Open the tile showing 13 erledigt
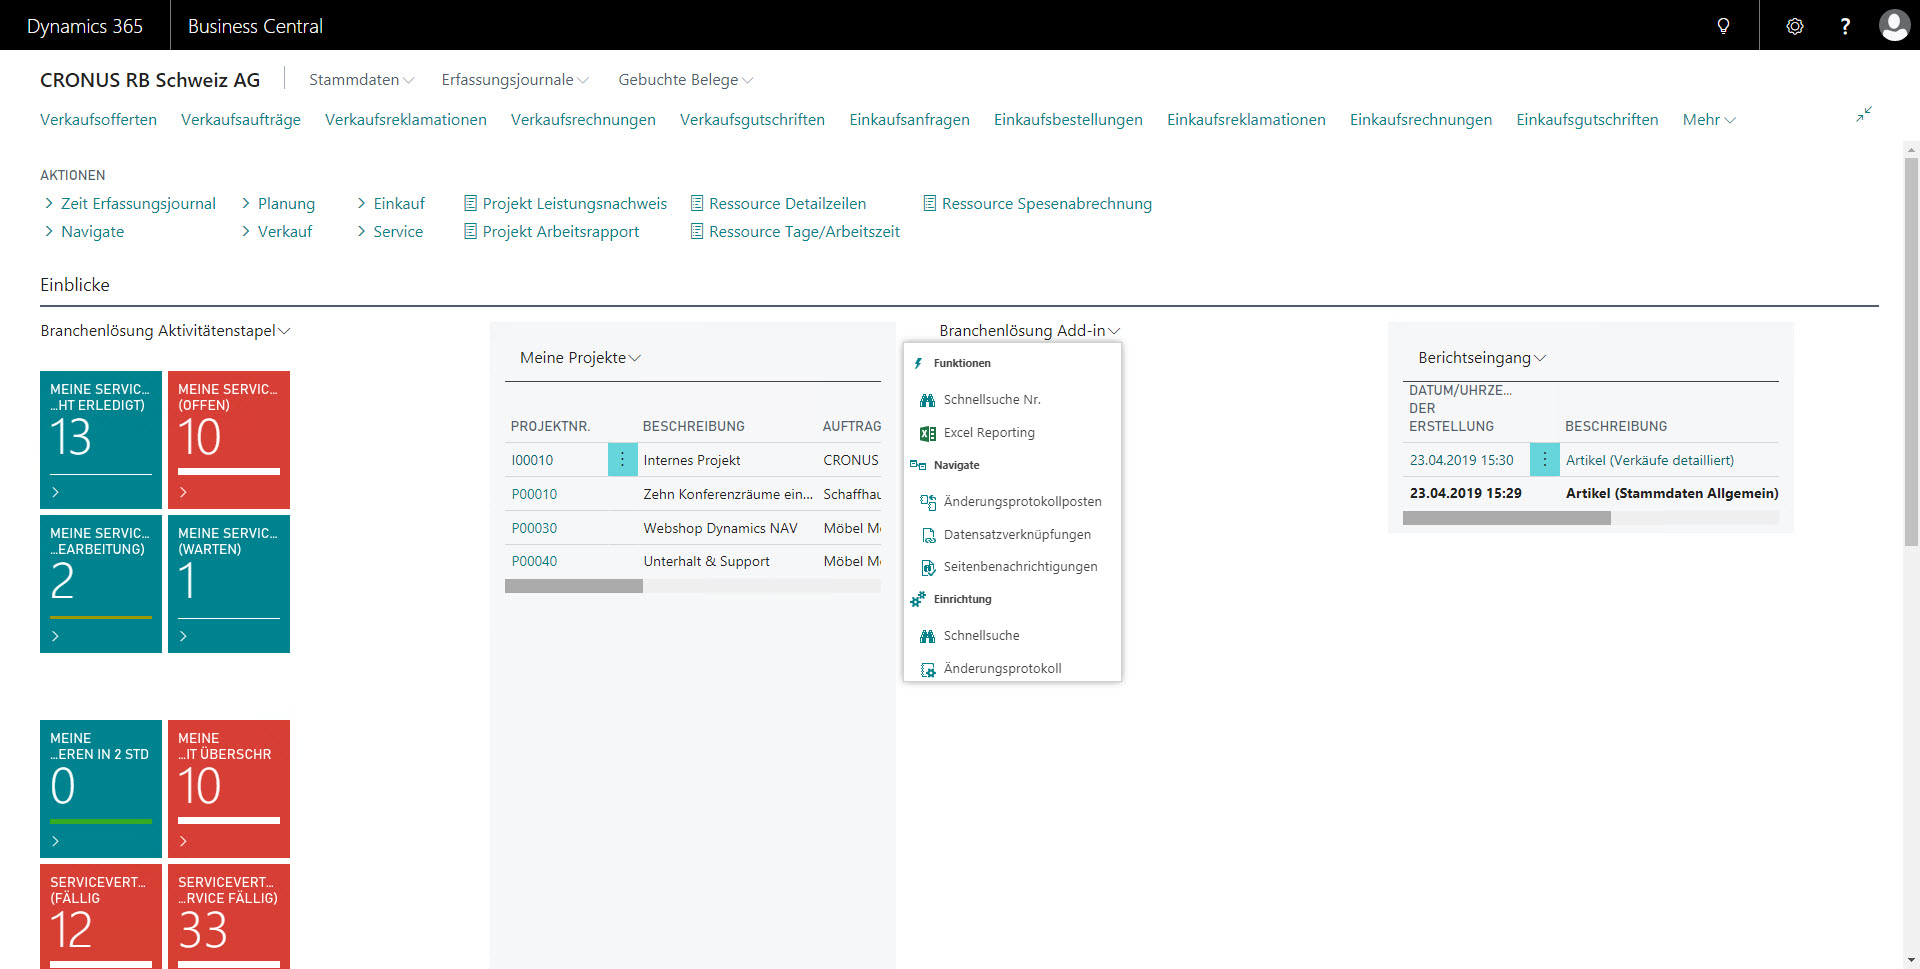This screenshot has height=969, width=1920. (101, 440)
